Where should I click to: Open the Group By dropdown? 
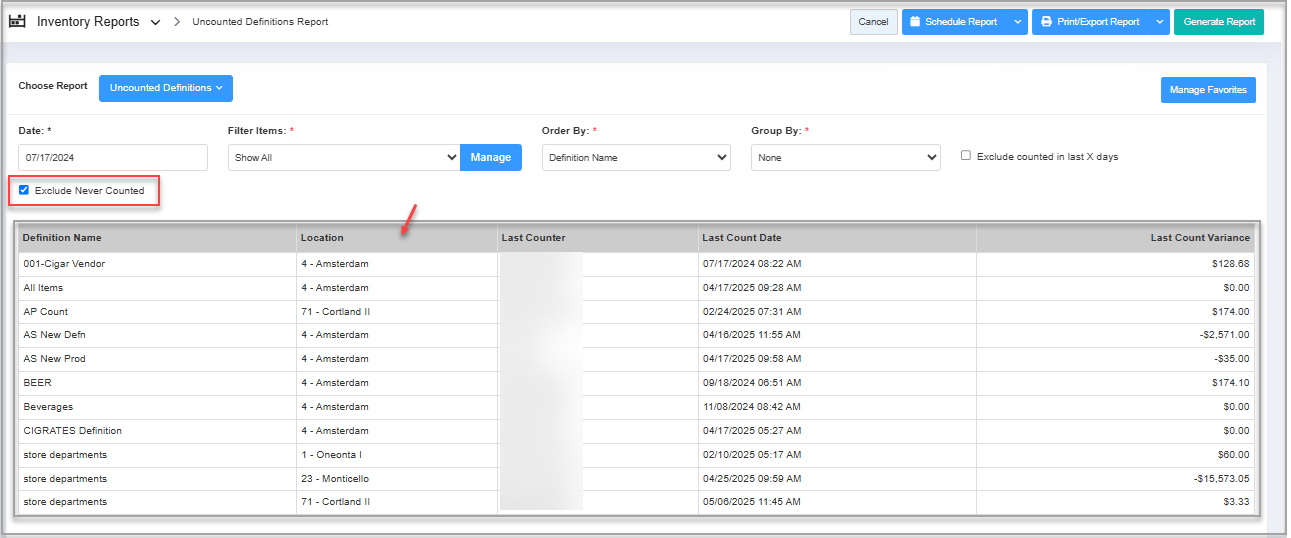846,158
